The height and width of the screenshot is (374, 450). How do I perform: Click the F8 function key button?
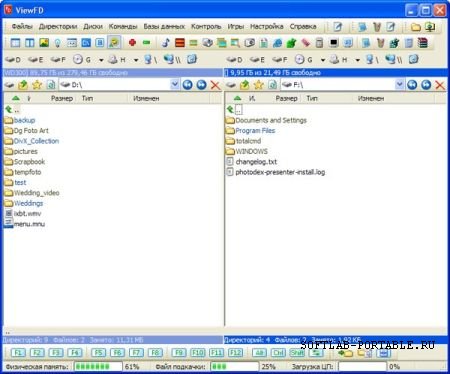pos(155,353)
